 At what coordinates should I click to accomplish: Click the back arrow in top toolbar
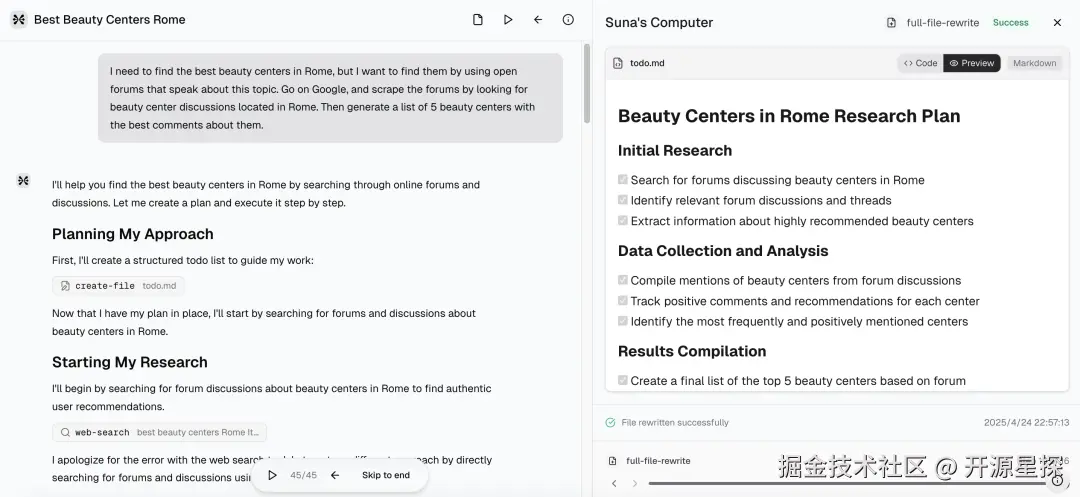click(538, 19)
